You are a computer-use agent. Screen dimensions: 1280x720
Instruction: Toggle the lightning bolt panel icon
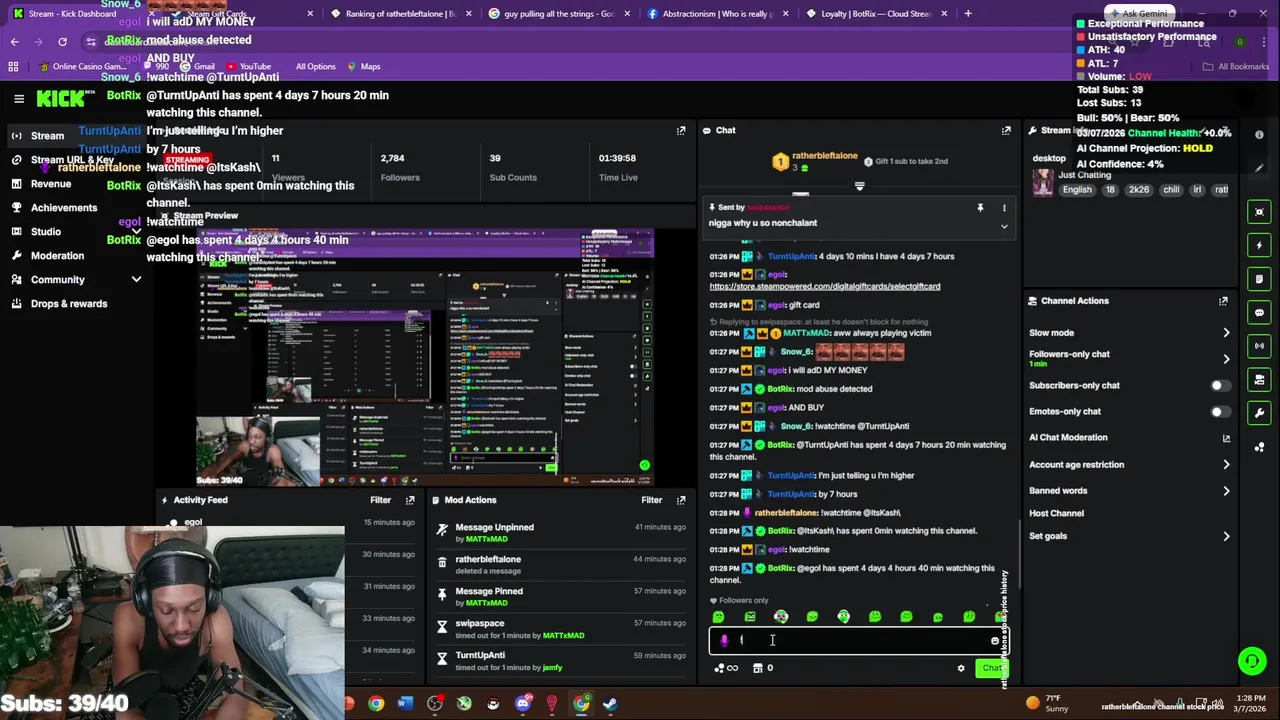tap(1259, 245)
